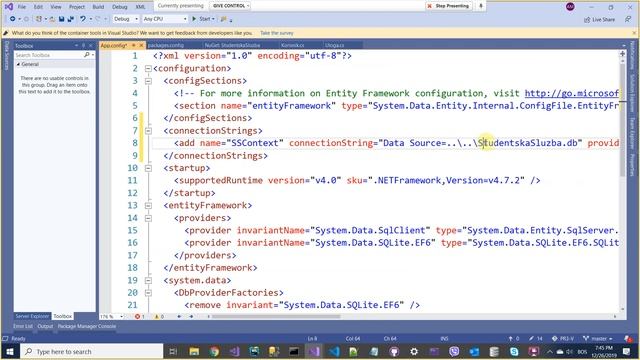640x360 pixels.
Task: Switch to the NuGet: StudentskaSluzba tab
Action: pos(232,45)
